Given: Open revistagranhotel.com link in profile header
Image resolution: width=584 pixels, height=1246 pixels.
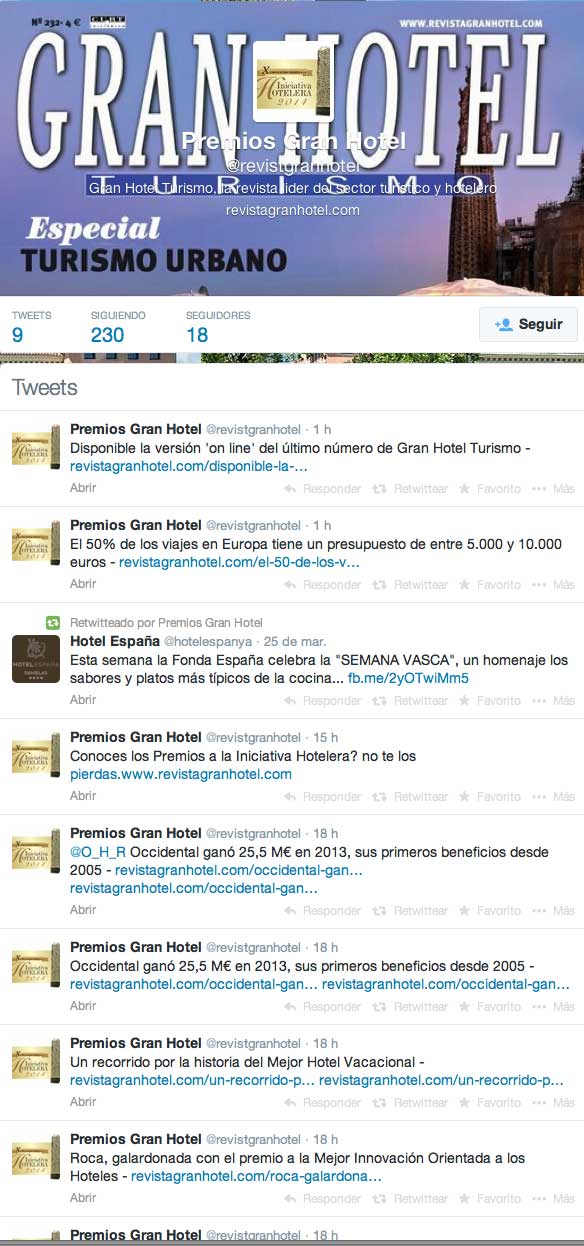Looking at the screenshot, I should [x=292, y=210].
